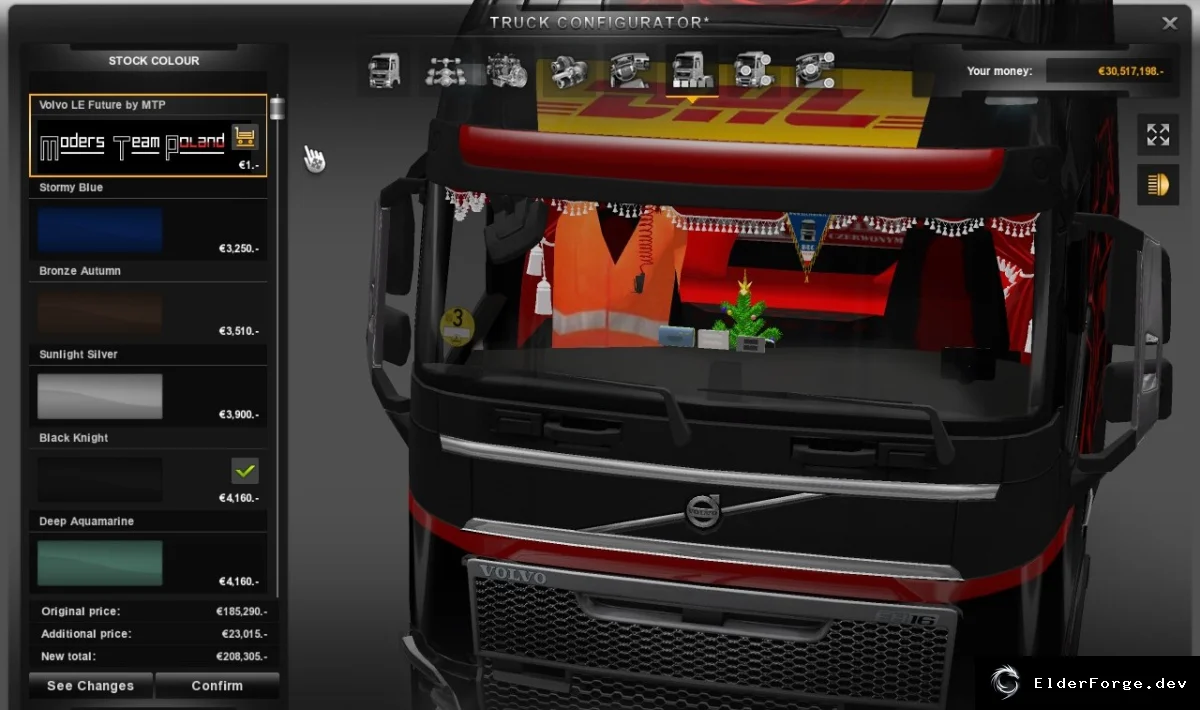The width and height of the screenshot is (1200, 710).
Task: Select the truck paint job category
Action: [691, 72]
